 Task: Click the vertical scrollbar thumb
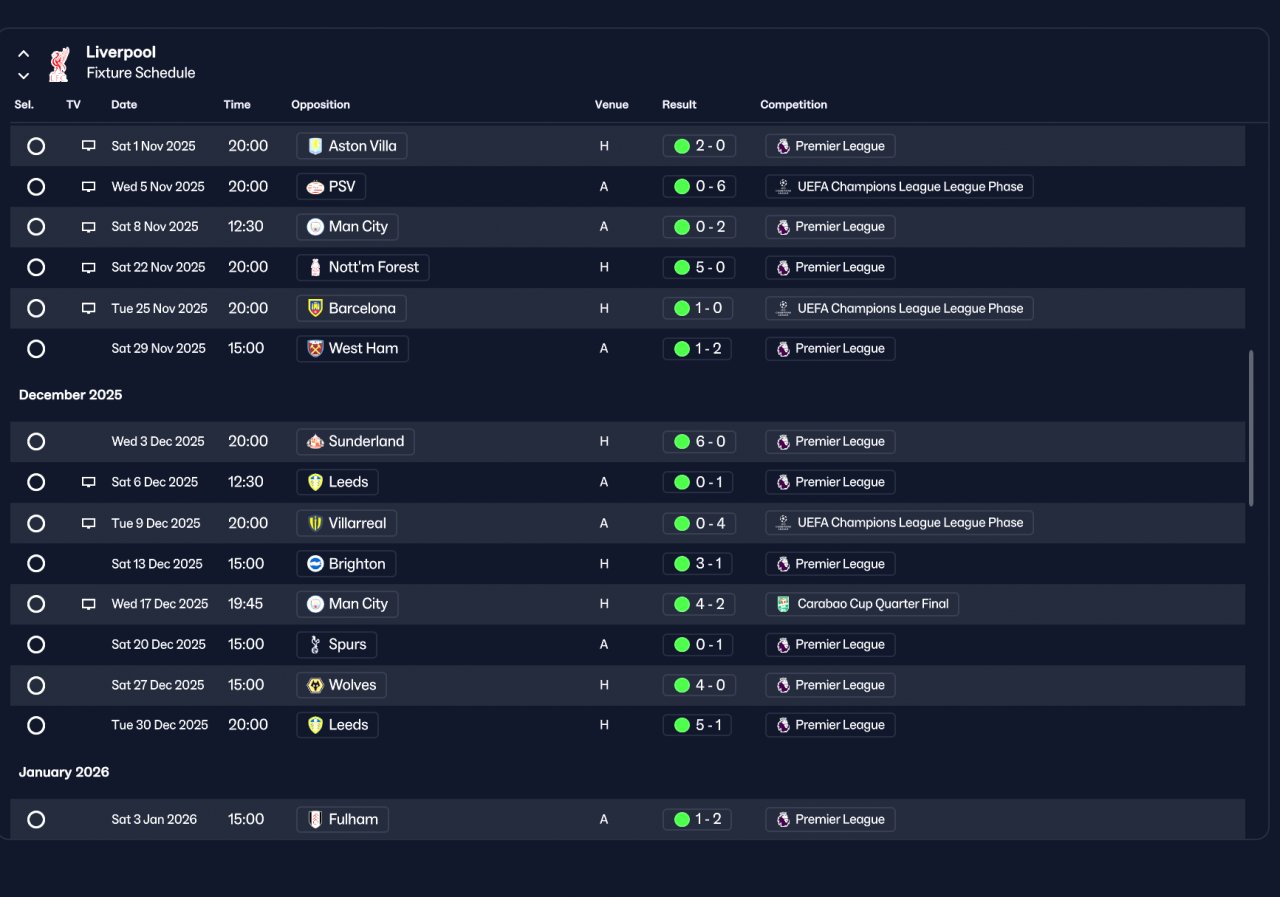[x=1250, y=428]
